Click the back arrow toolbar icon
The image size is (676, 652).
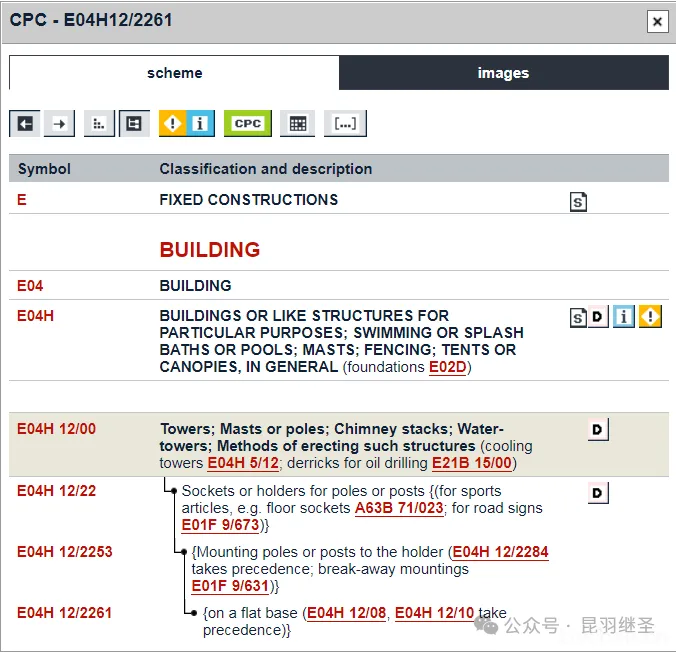coord(25,123)
